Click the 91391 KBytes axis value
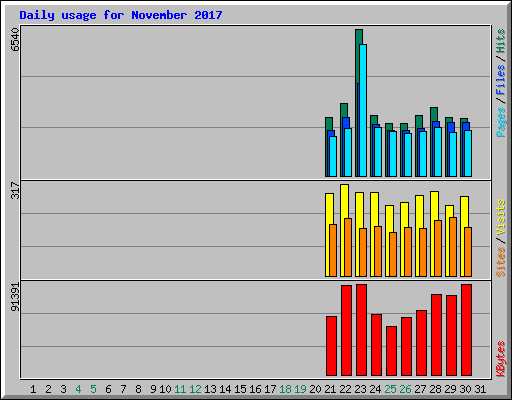The image size is (512, 400). [15, 297]
